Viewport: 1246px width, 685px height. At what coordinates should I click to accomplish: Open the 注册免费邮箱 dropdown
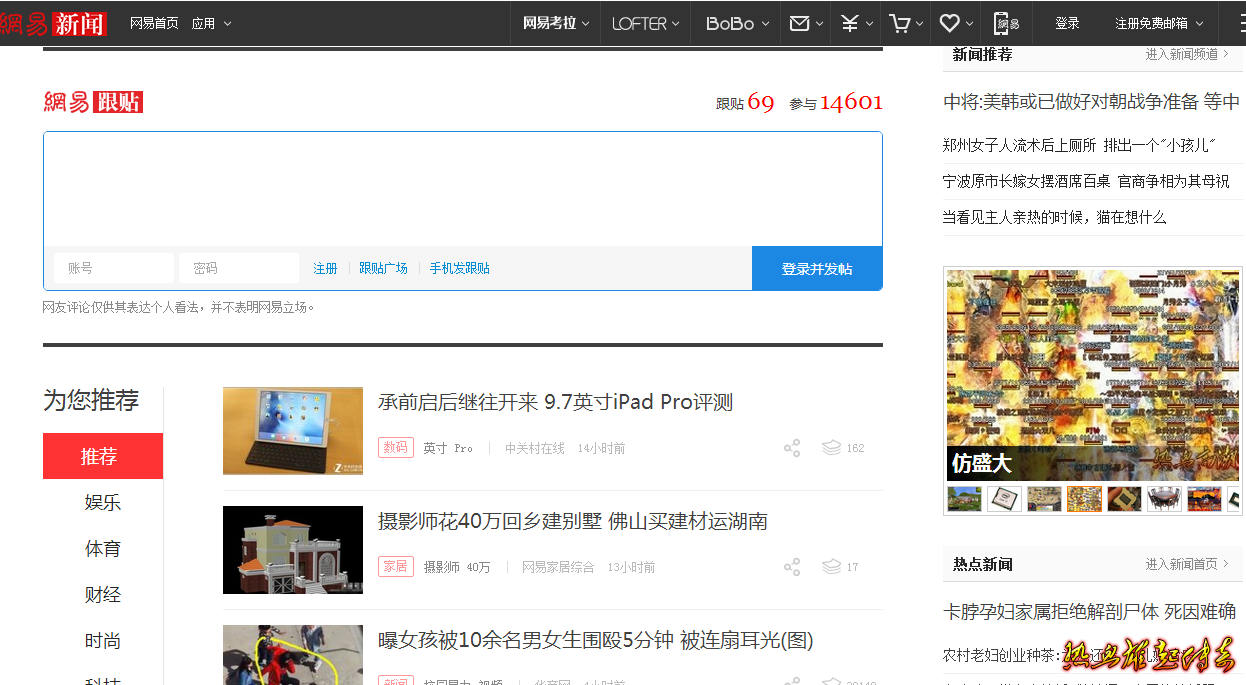click(1159, 23)
